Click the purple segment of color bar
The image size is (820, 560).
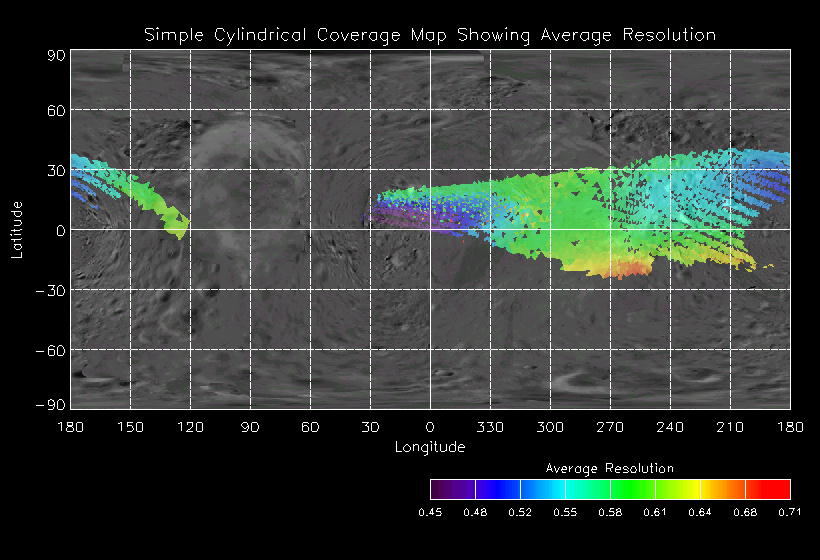click(x=453, y=489)
